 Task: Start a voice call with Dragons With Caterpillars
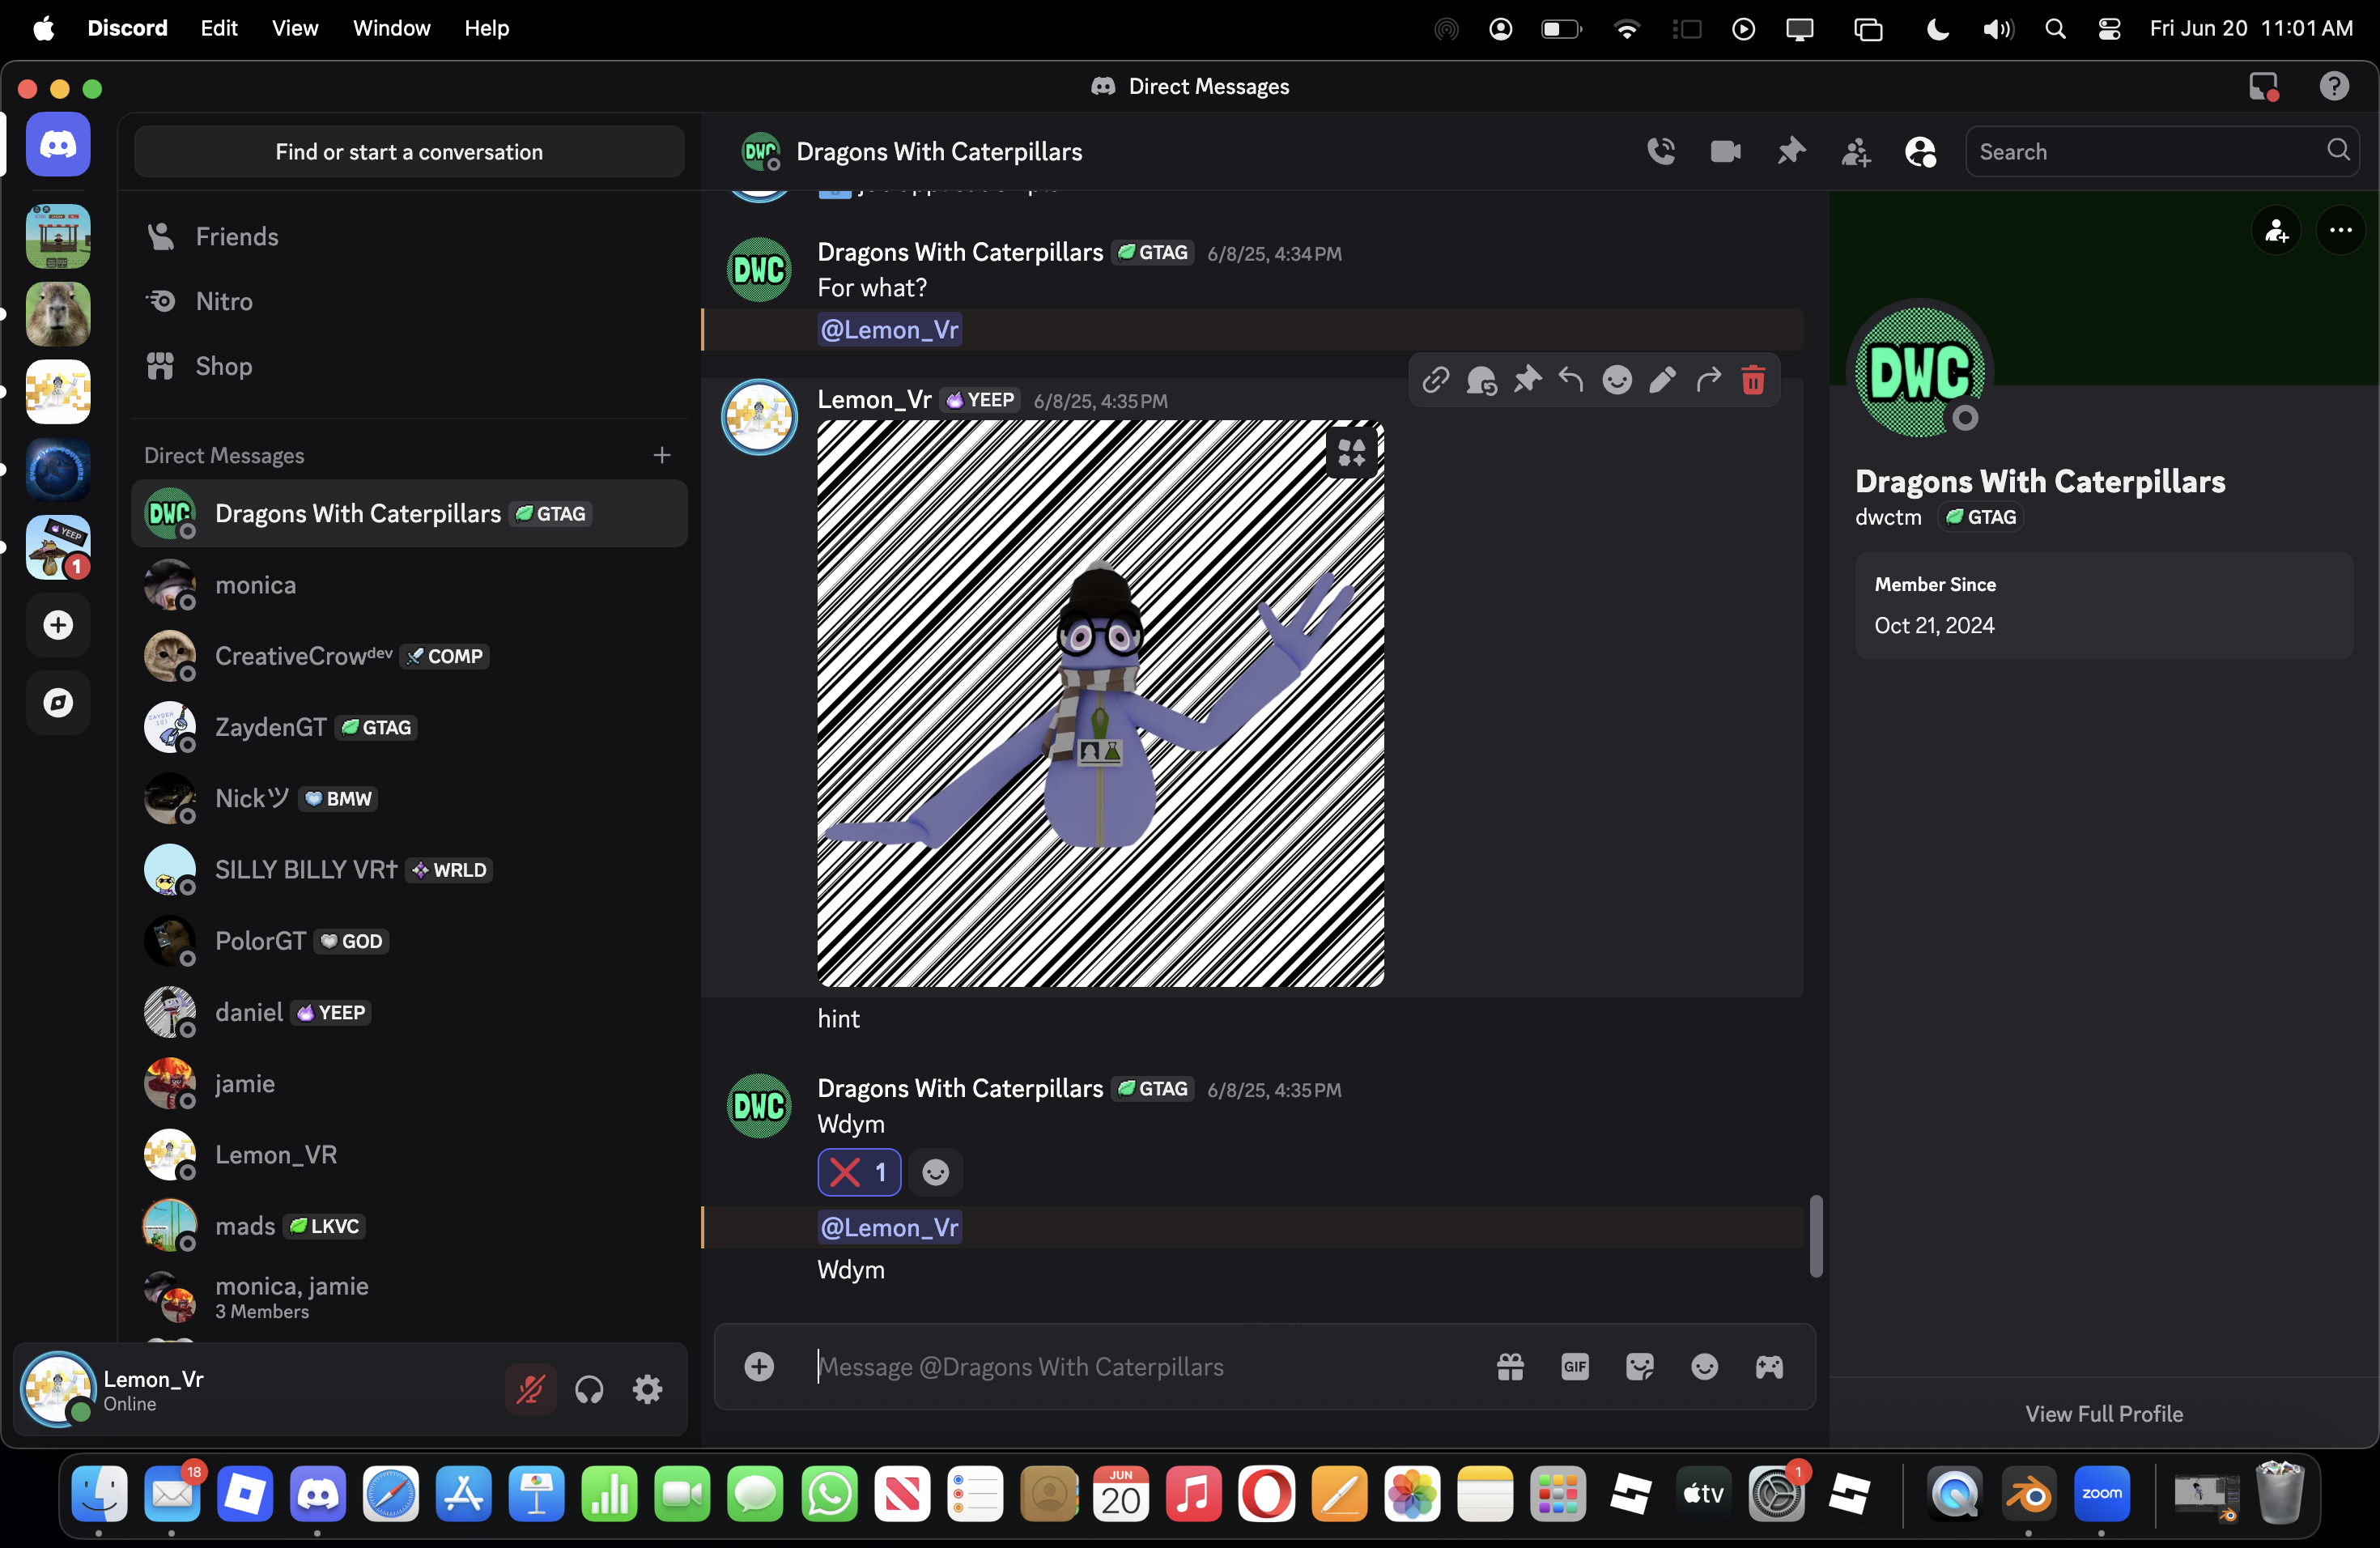tap(1661, 151)
